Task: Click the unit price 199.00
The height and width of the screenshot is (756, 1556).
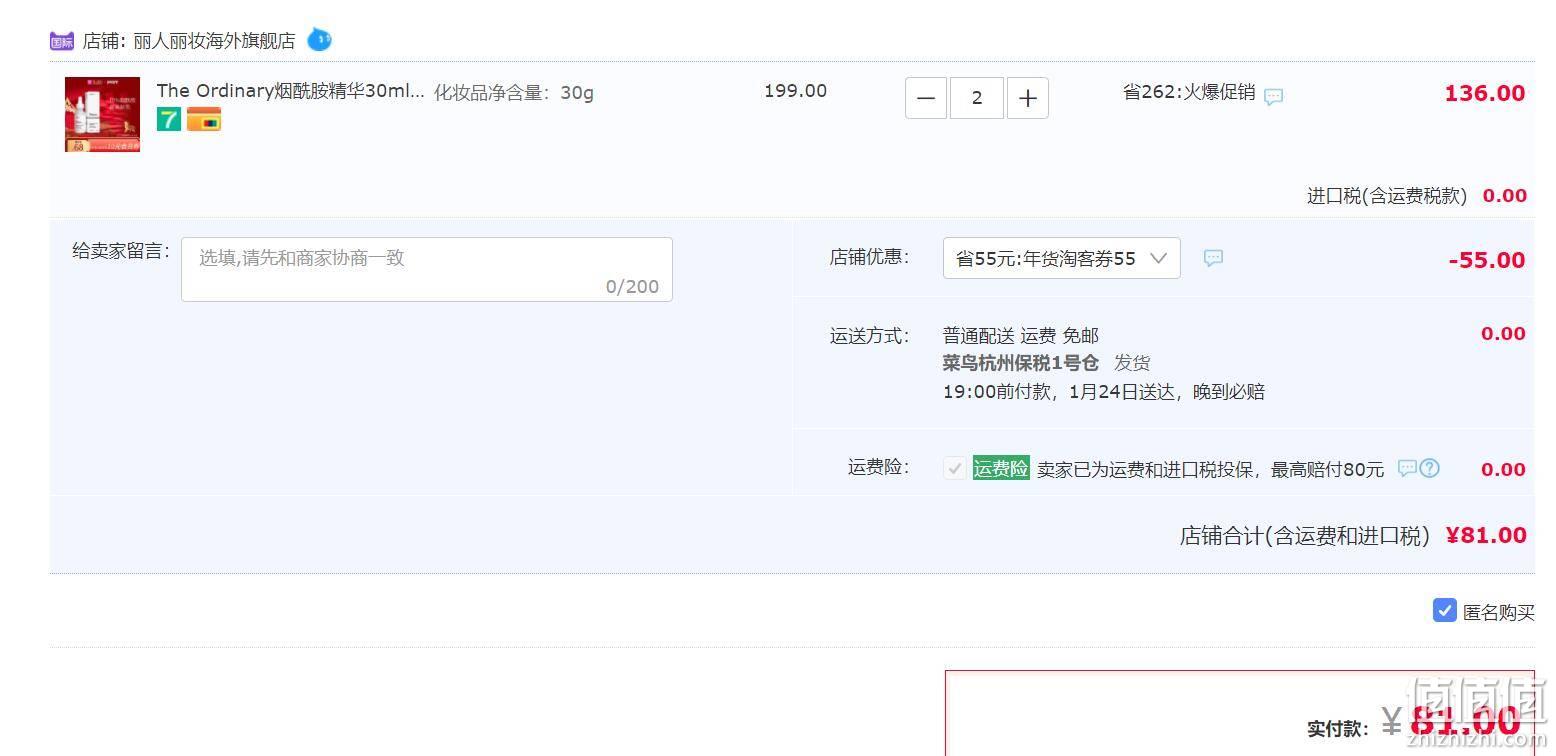Action: pyautogui.click(x=796, y=91)
